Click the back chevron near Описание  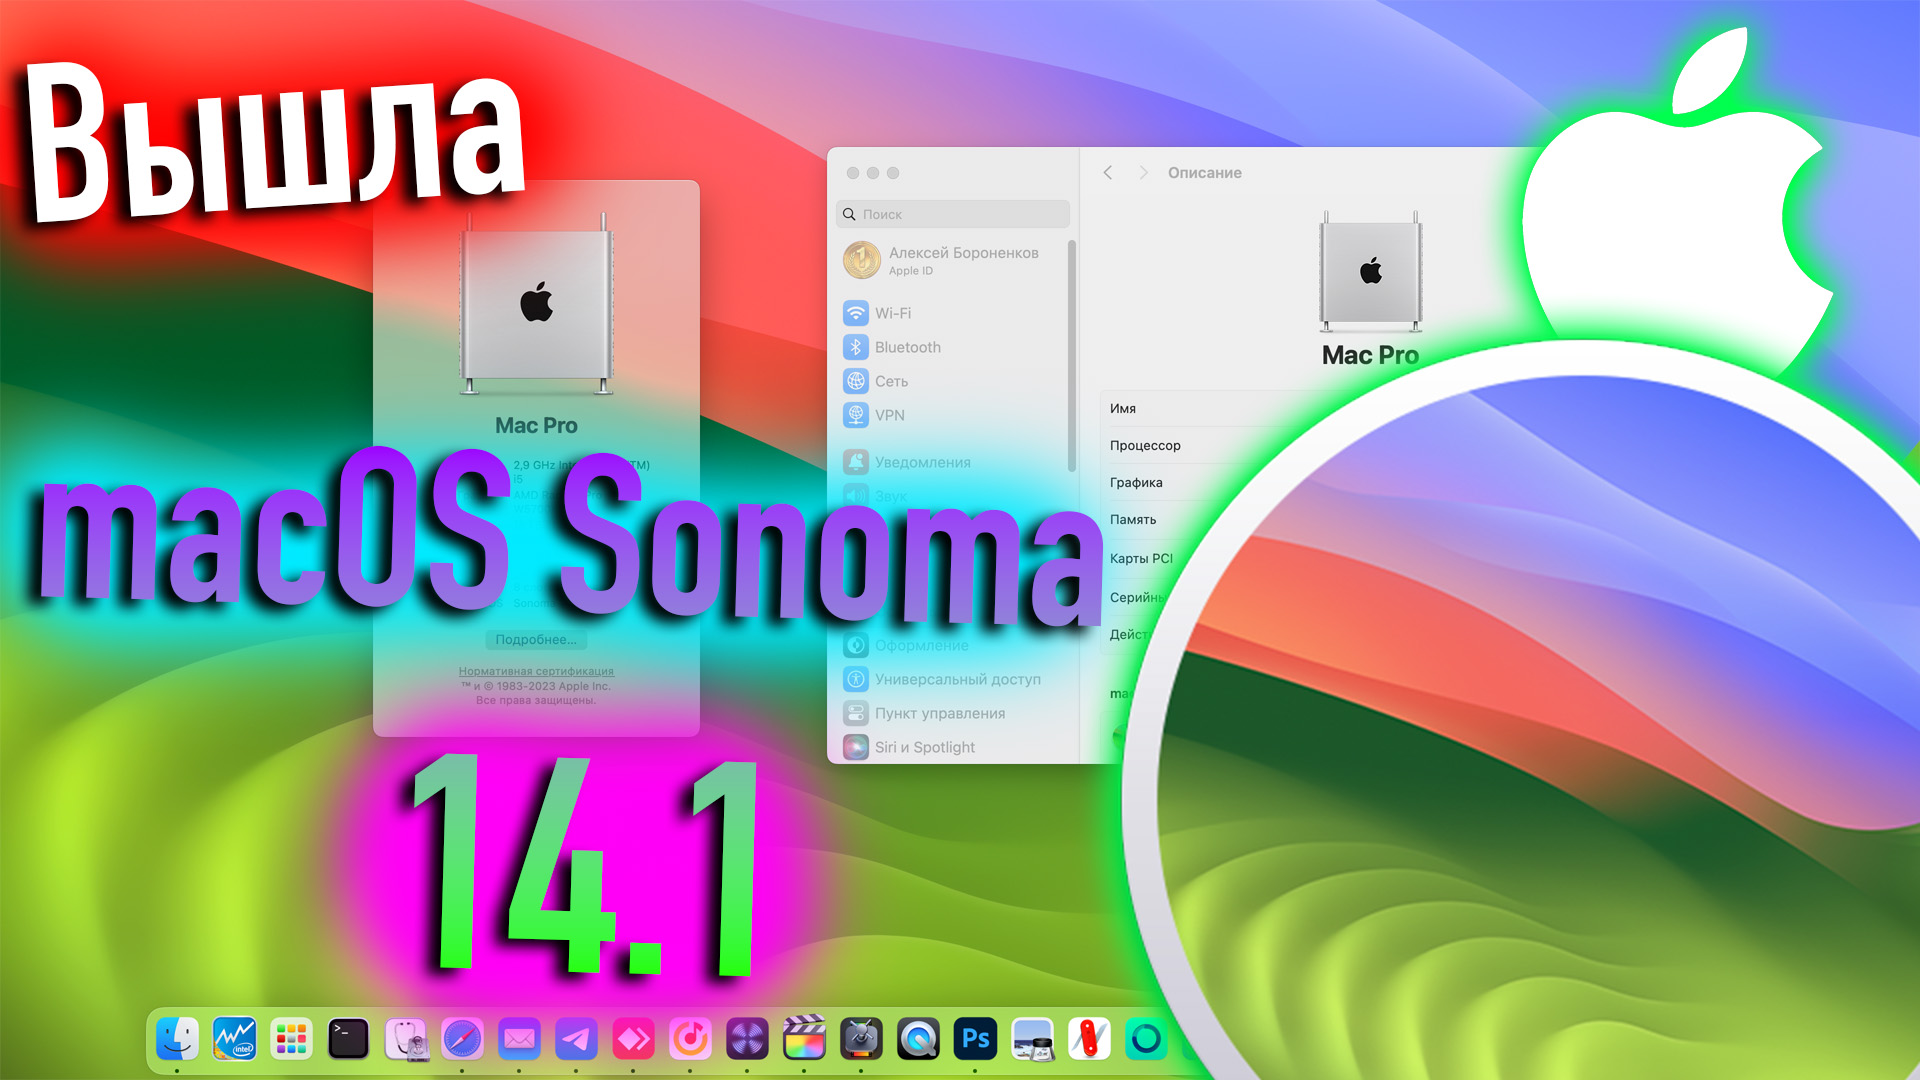[x=1108, y=172]
